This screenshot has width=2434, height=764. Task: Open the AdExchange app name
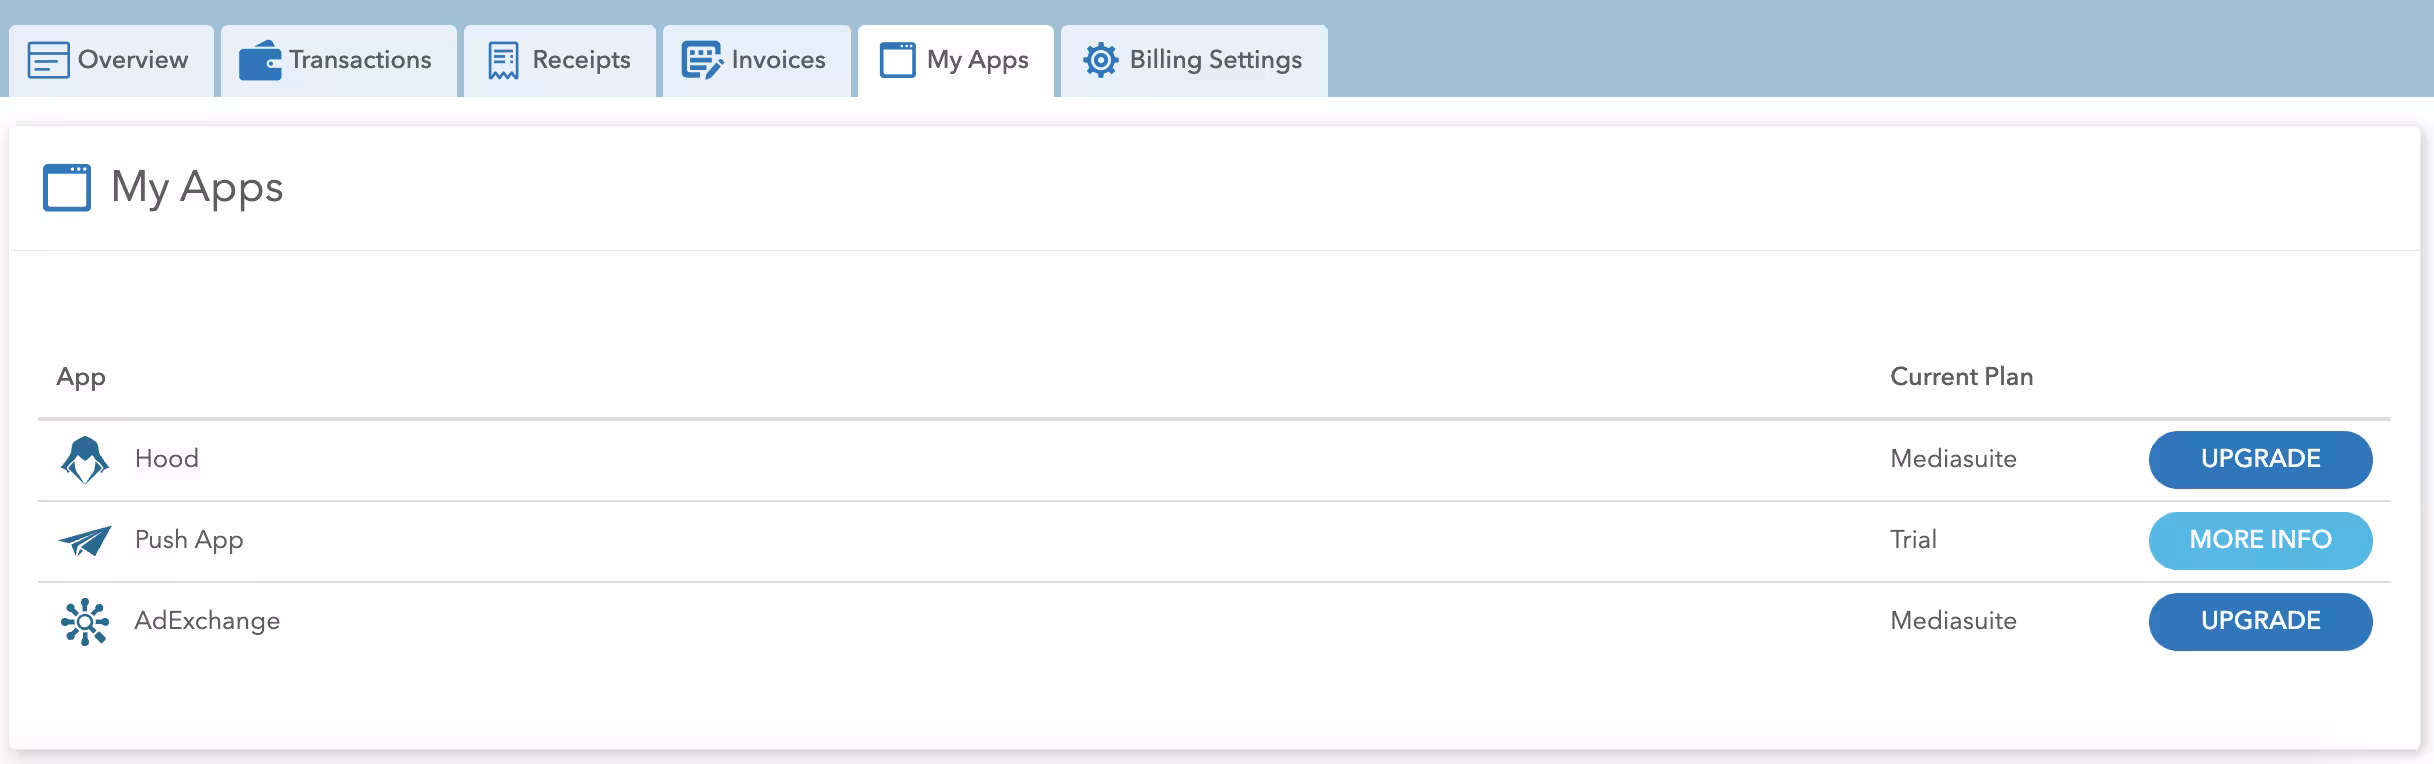[x=207, y=621]
